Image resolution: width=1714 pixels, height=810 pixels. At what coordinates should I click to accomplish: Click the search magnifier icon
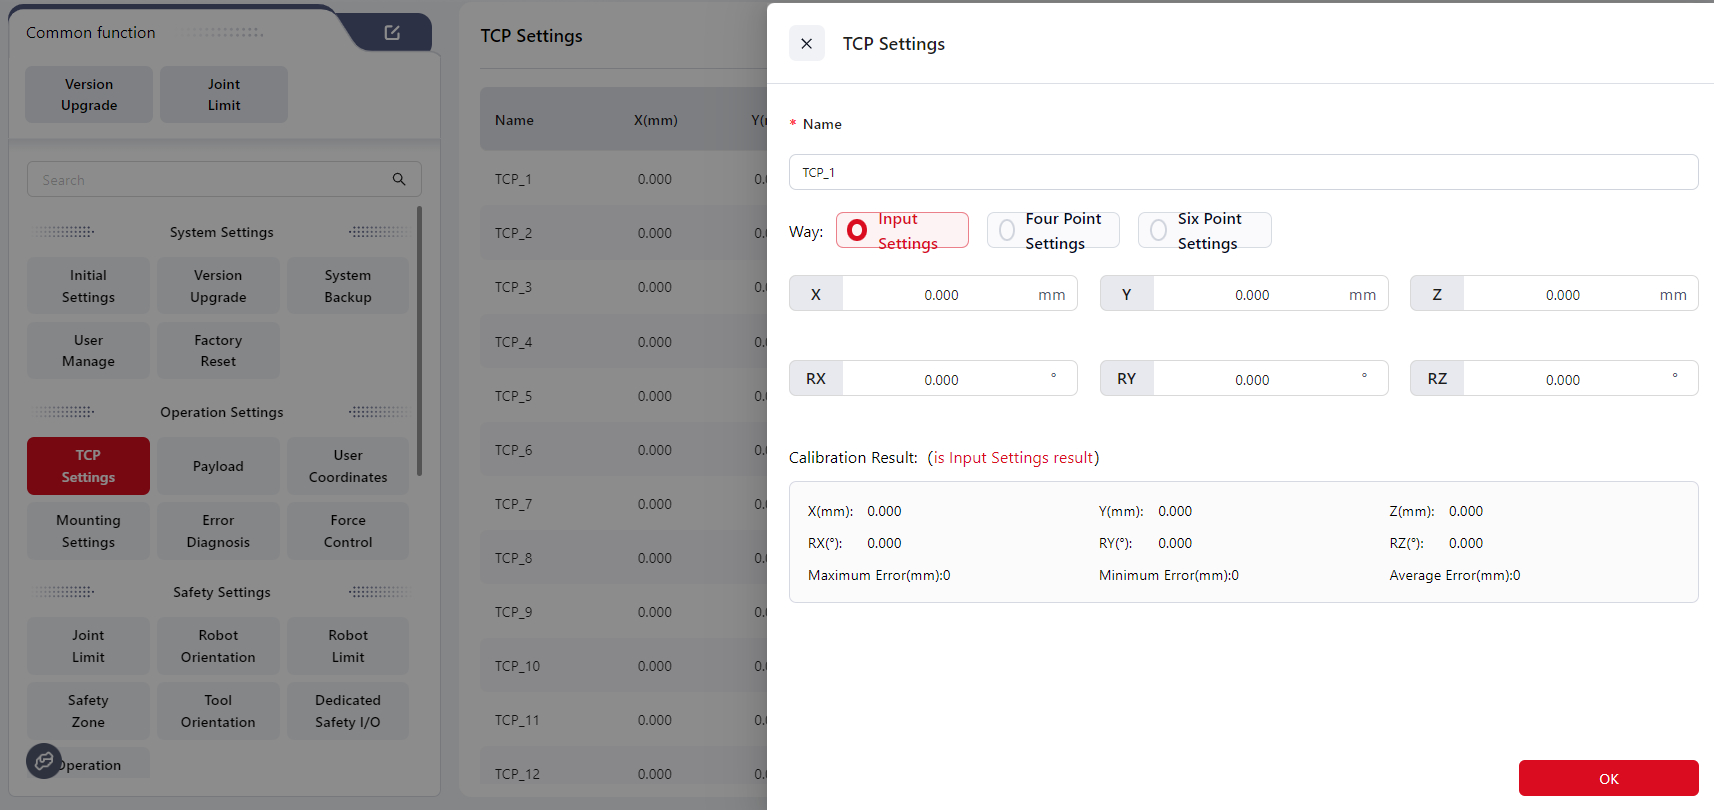tap(399, 179)
